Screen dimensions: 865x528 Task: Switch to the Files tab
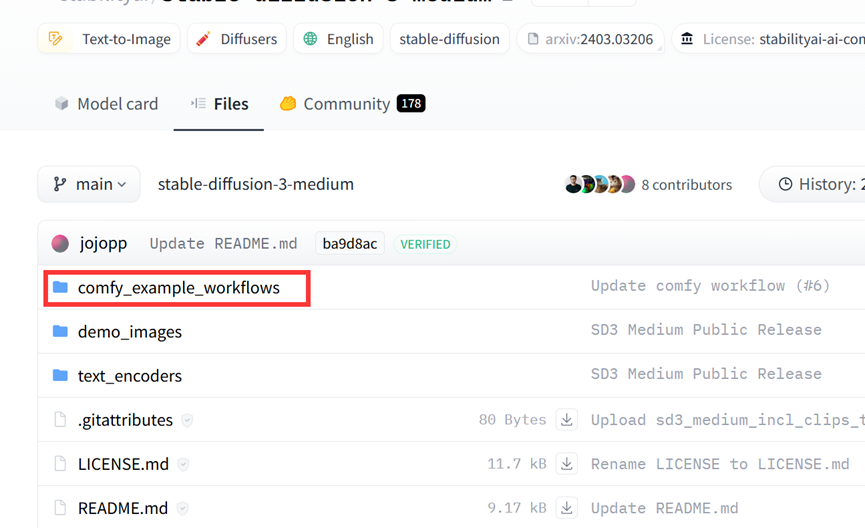[x=219, y=104]
